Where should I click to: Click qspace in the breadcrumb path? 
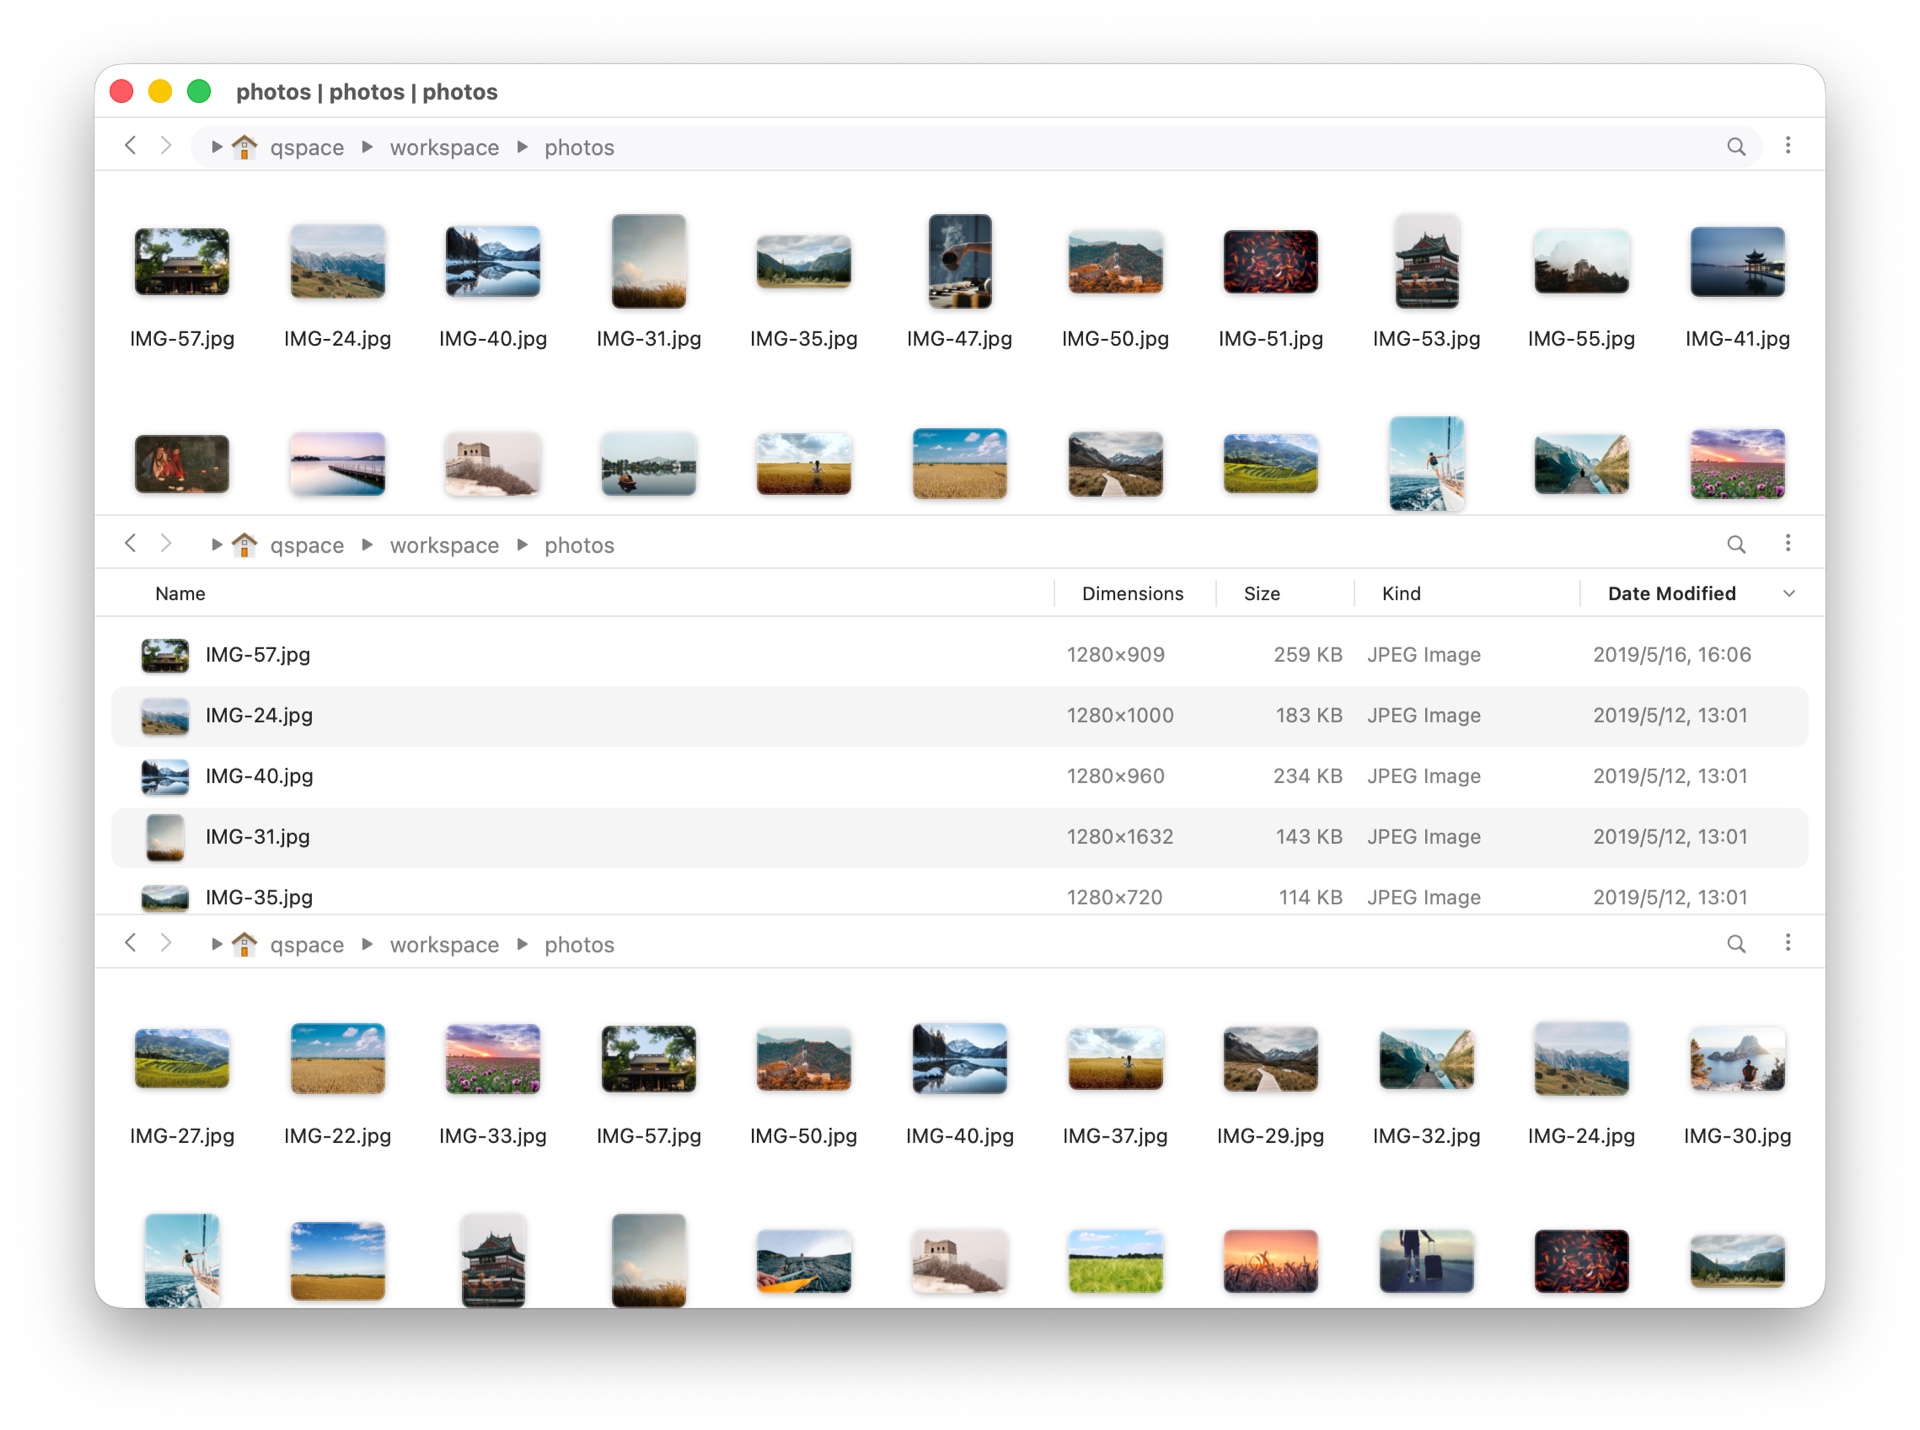coord(307,146)
